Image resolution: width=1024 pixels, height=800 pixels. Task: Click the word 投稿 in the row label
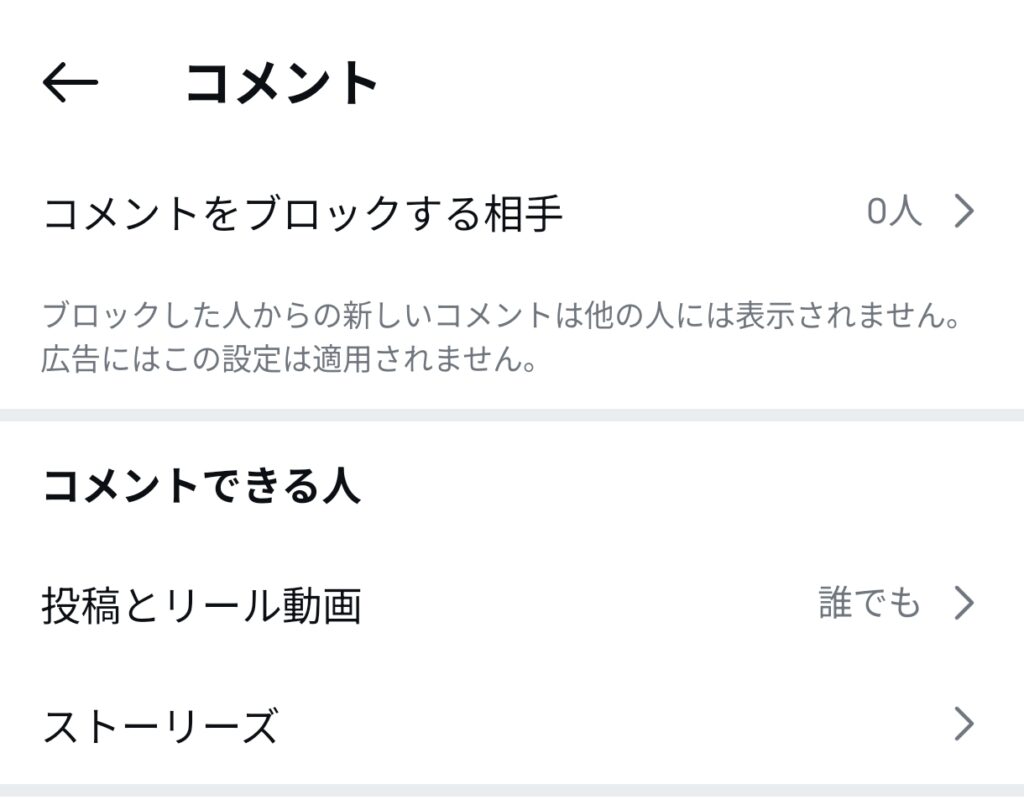coord(81,605)
